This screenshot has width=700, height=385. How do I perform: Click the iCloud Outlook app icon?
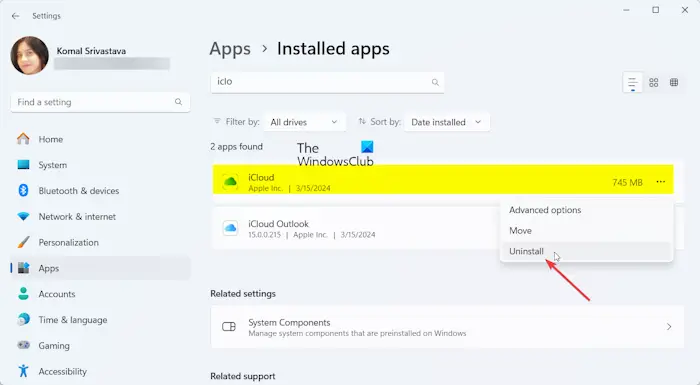coord(230,228)
